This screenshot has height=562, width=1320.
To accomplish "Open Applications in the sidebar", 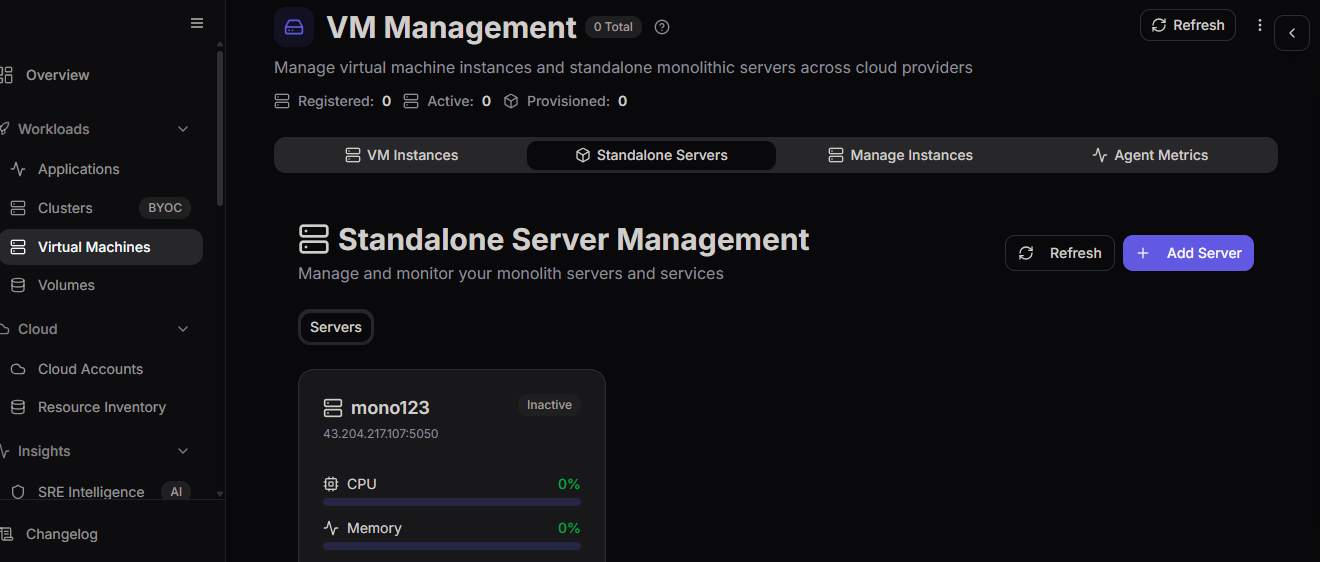I will click(78, 169).
